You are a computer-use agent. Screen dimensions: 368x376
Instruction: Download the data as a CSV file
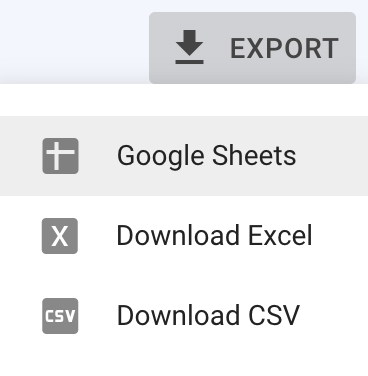[x=184, y=316]
